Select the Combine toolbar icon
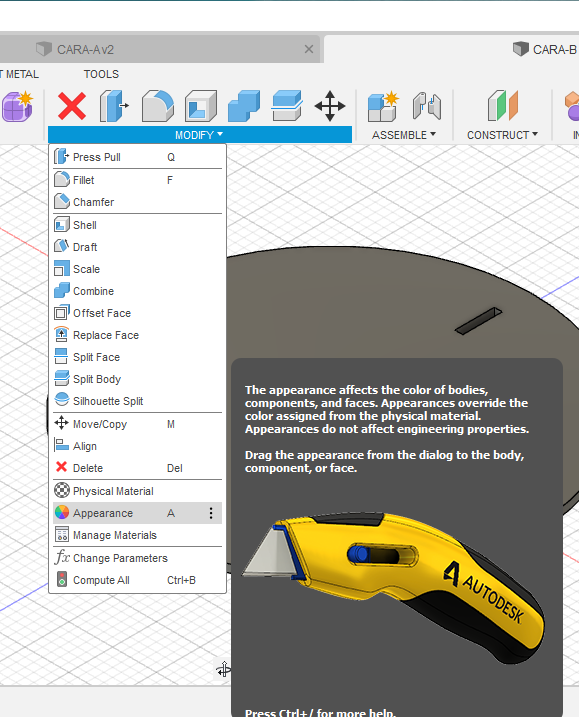Image resolution: width=579 pixels, height=717 pixels. [244, 106]
